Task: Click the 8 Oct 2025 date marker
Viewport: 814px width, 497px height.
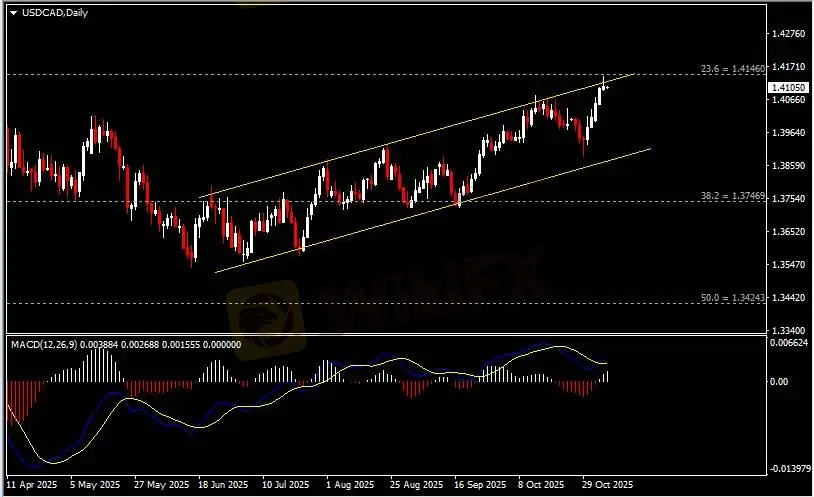Action: click(541, 485)
